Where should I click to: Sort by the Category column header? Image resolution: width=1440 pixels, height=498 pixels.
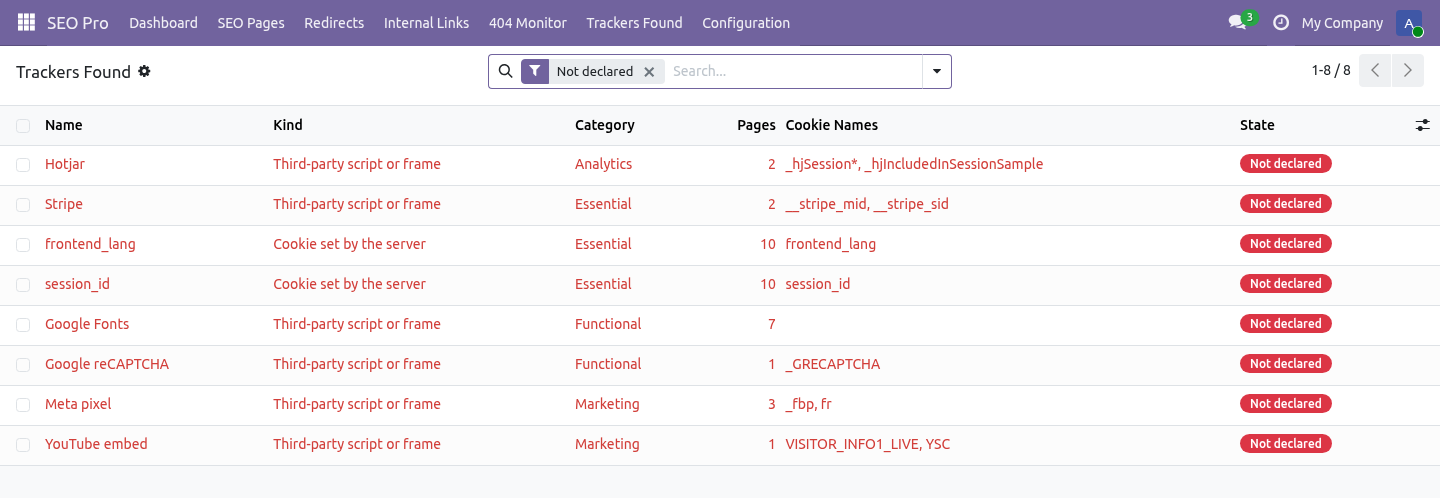tap(605, 125)
